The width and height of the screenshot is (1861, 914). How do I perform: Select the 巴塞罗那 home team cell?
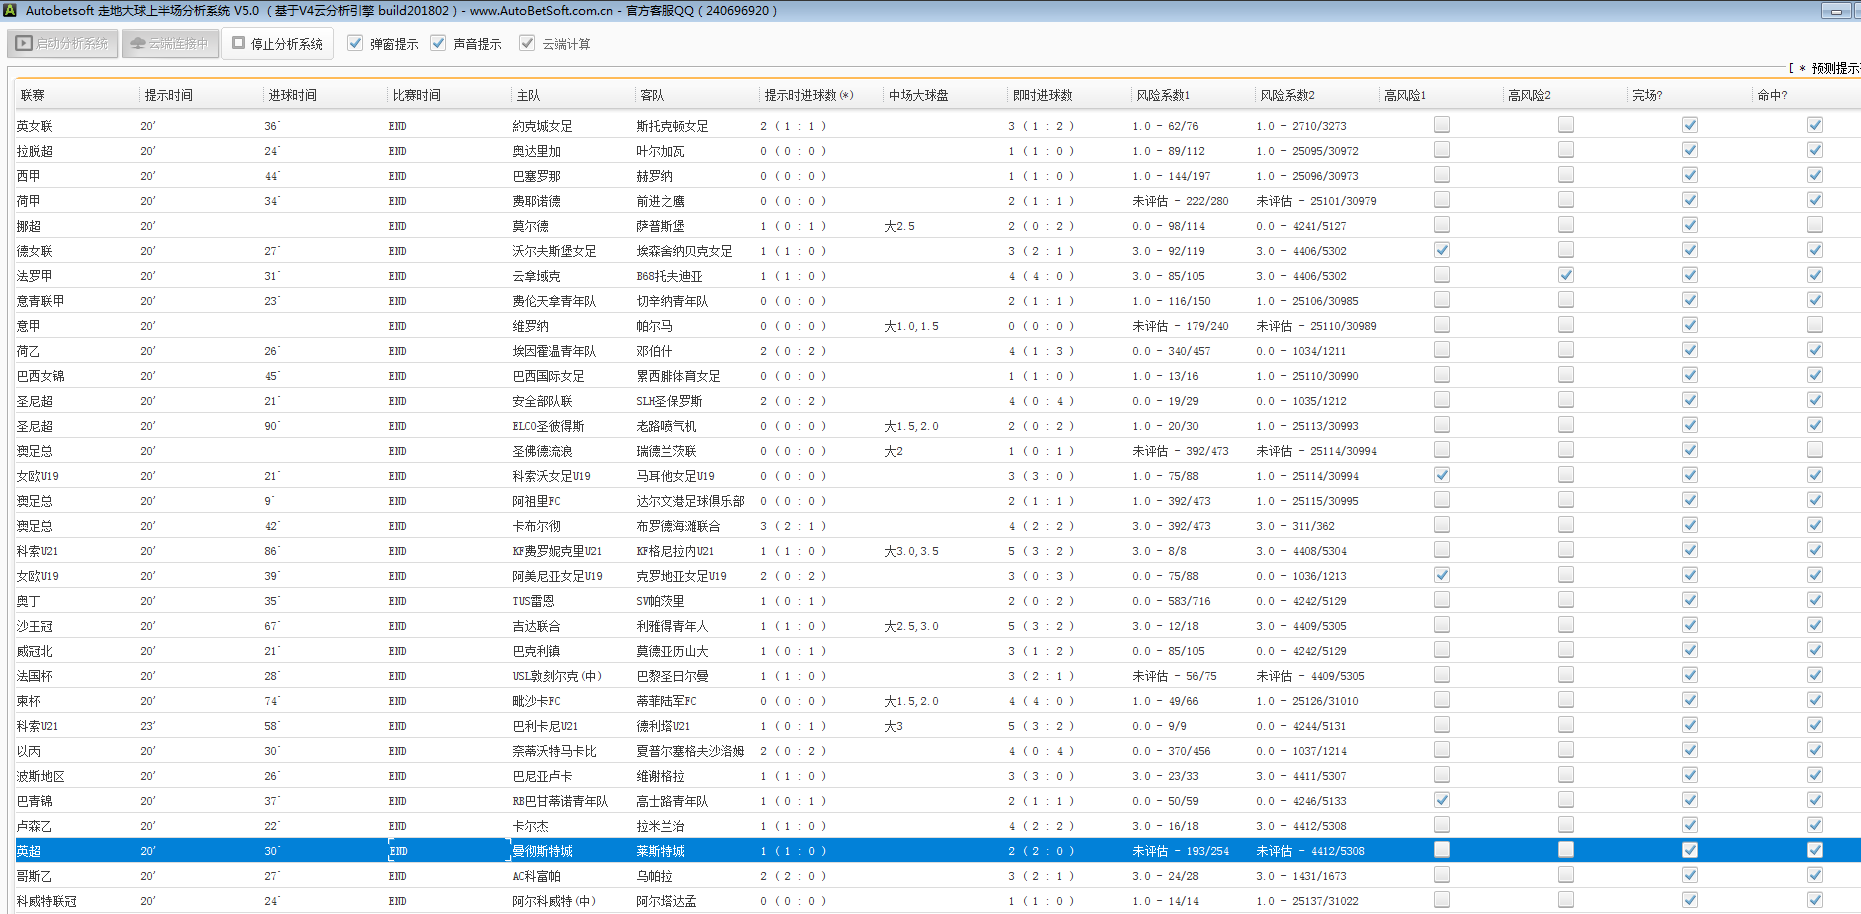point(537,176)
